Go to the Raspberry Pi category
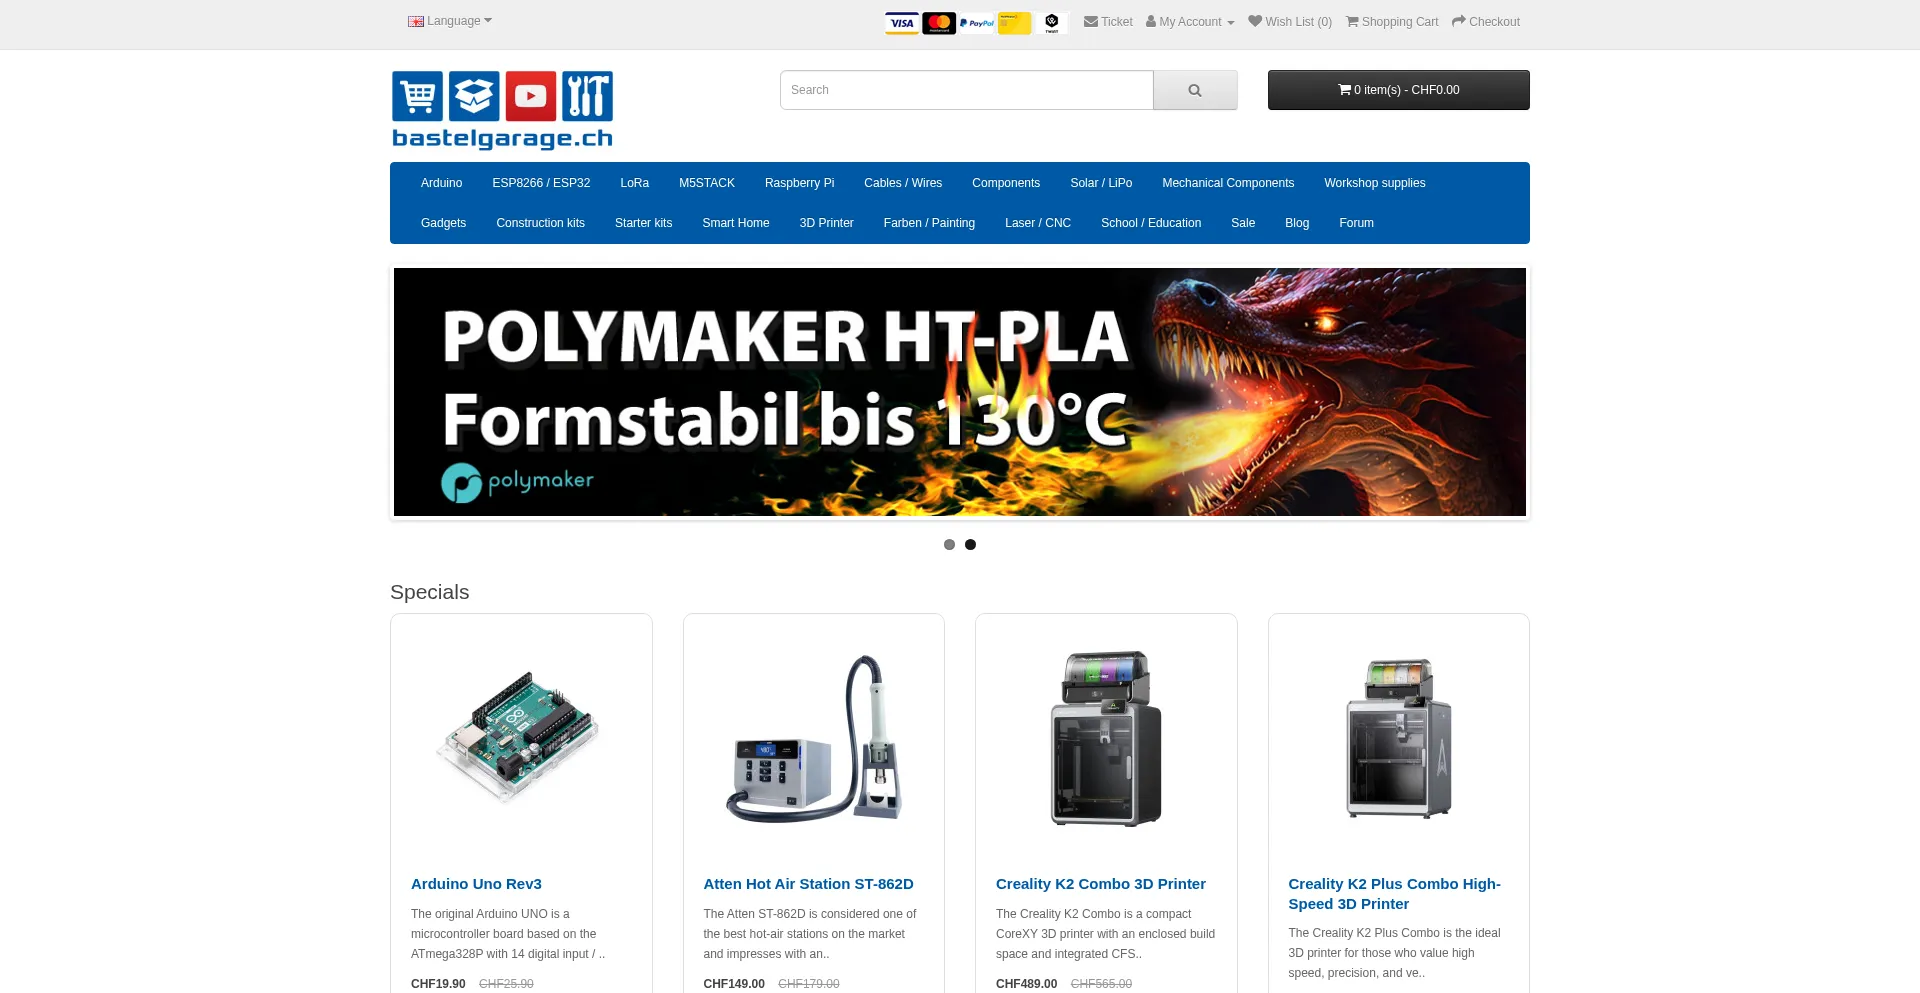1920x993 pixels. [799, 183]
